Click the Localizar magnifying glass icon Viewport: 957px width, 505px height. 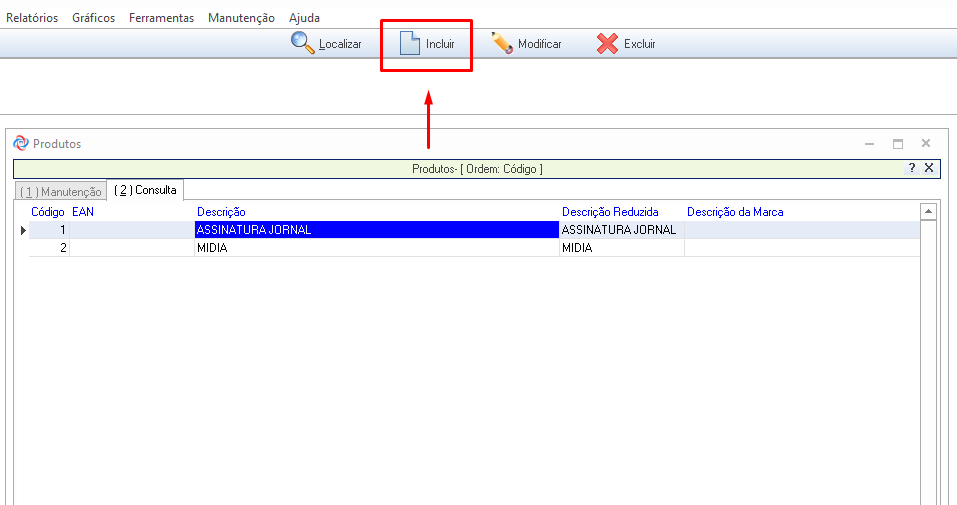(303, 43)
